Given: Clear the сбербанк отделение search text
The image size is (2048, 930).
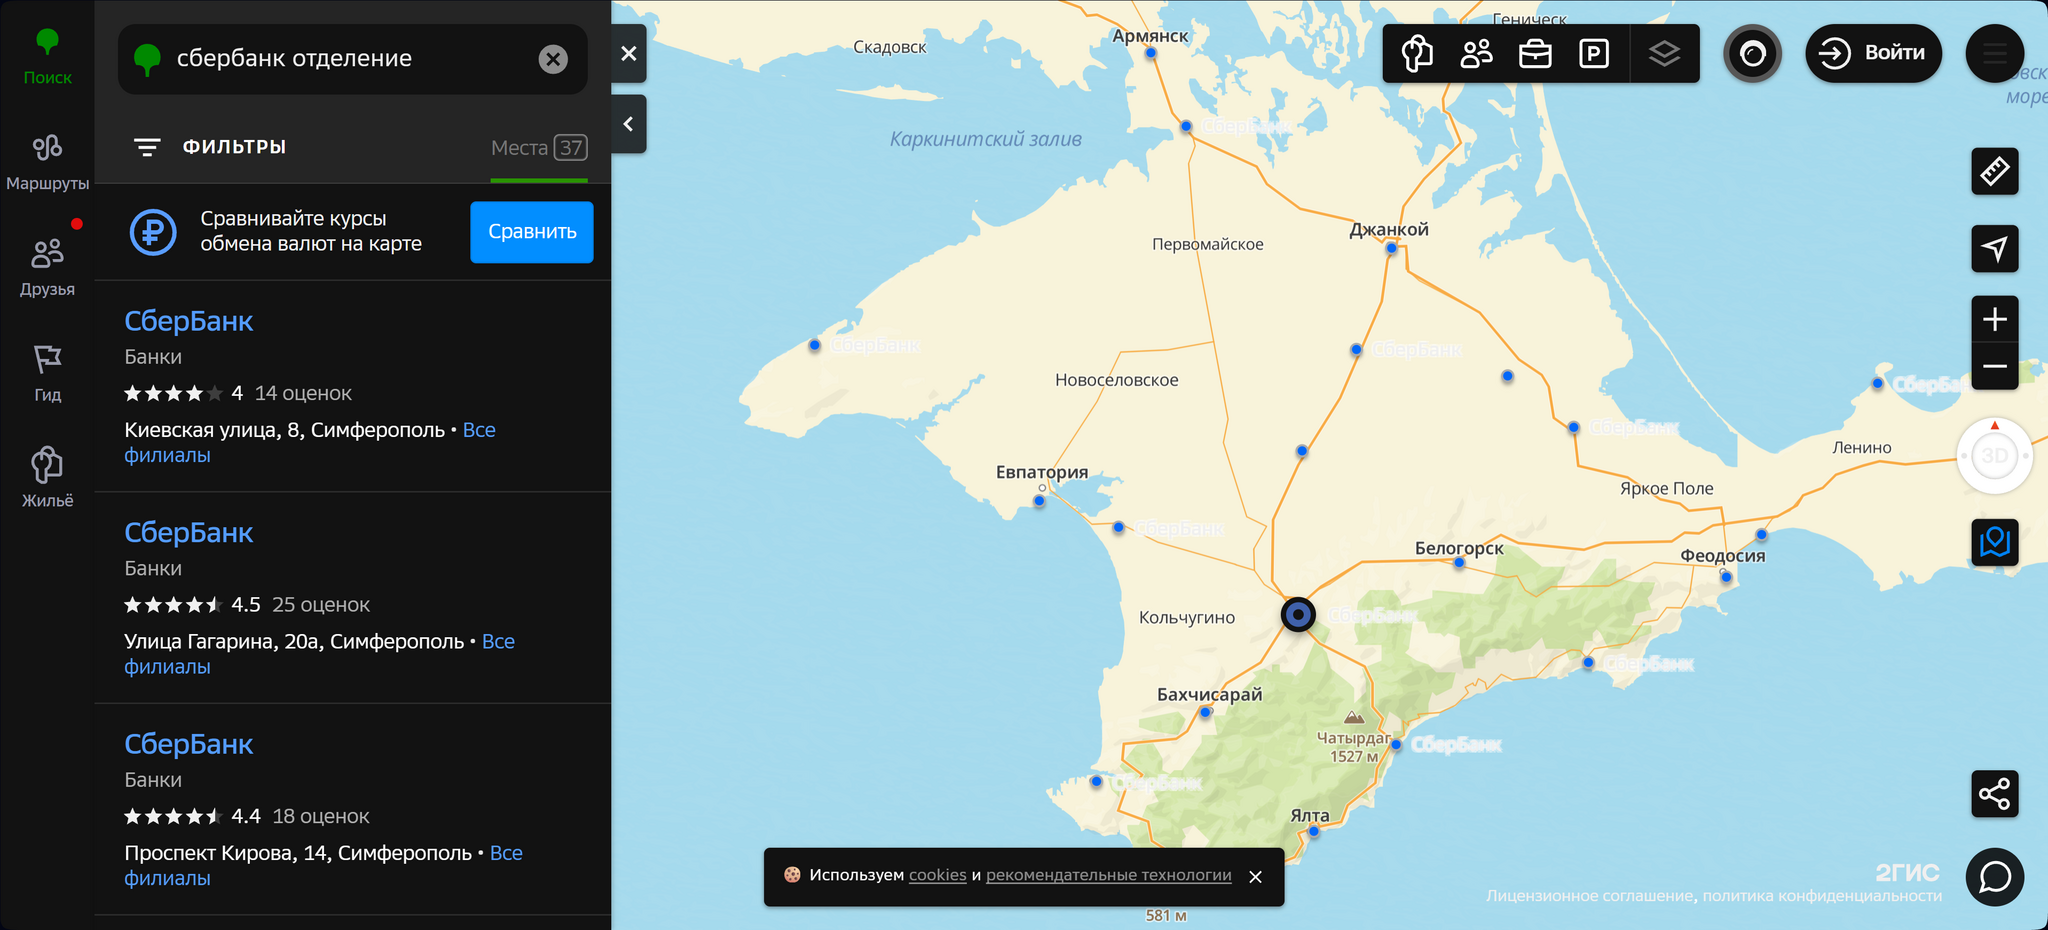Looking at the screenshot, I should (x=553, y=59).
